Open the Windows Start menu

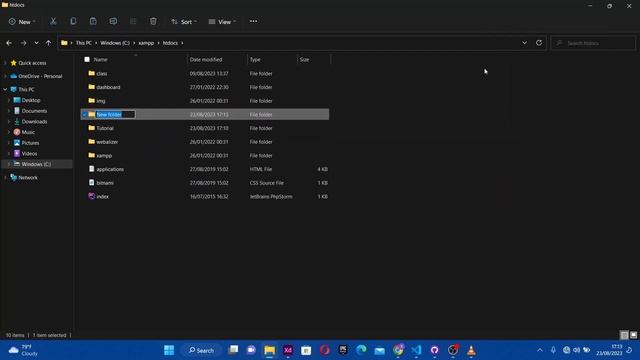[x=169, y=350]
